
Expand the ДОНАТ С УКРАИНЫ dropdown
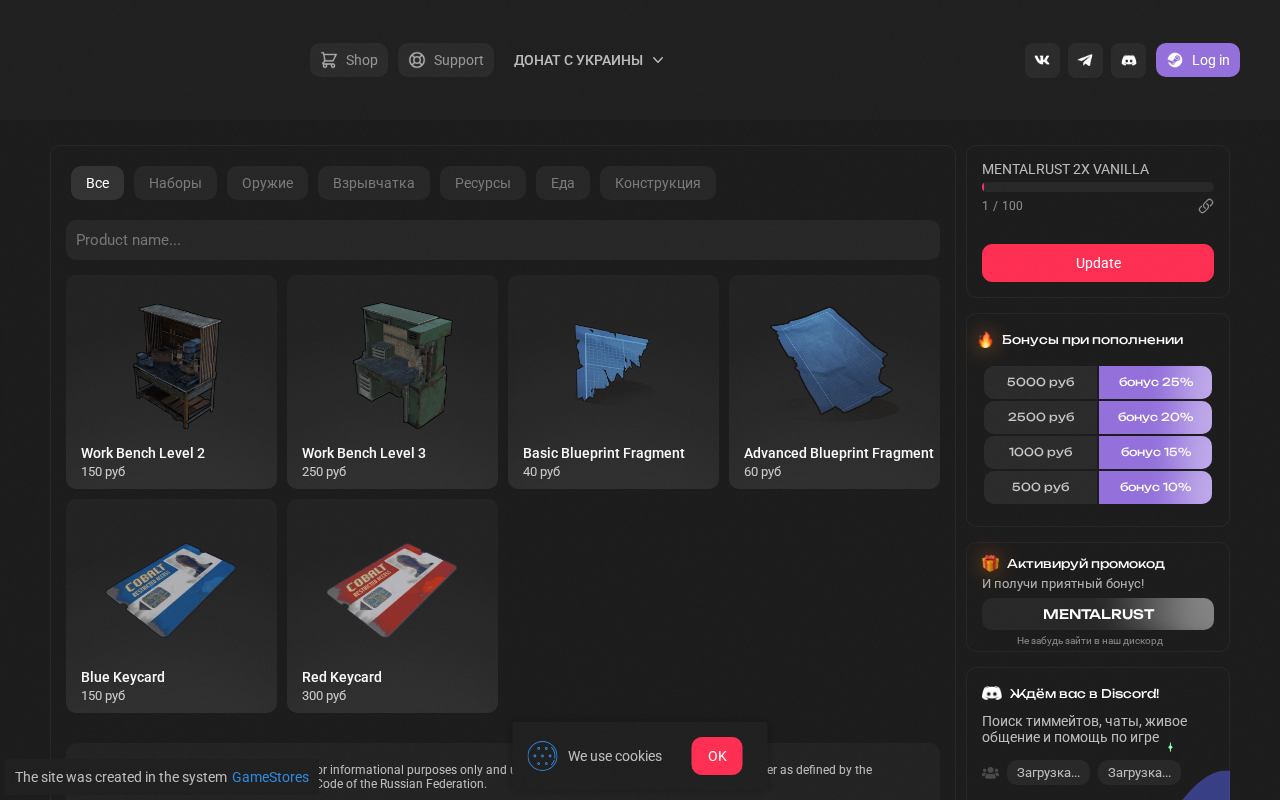(589, 60)
